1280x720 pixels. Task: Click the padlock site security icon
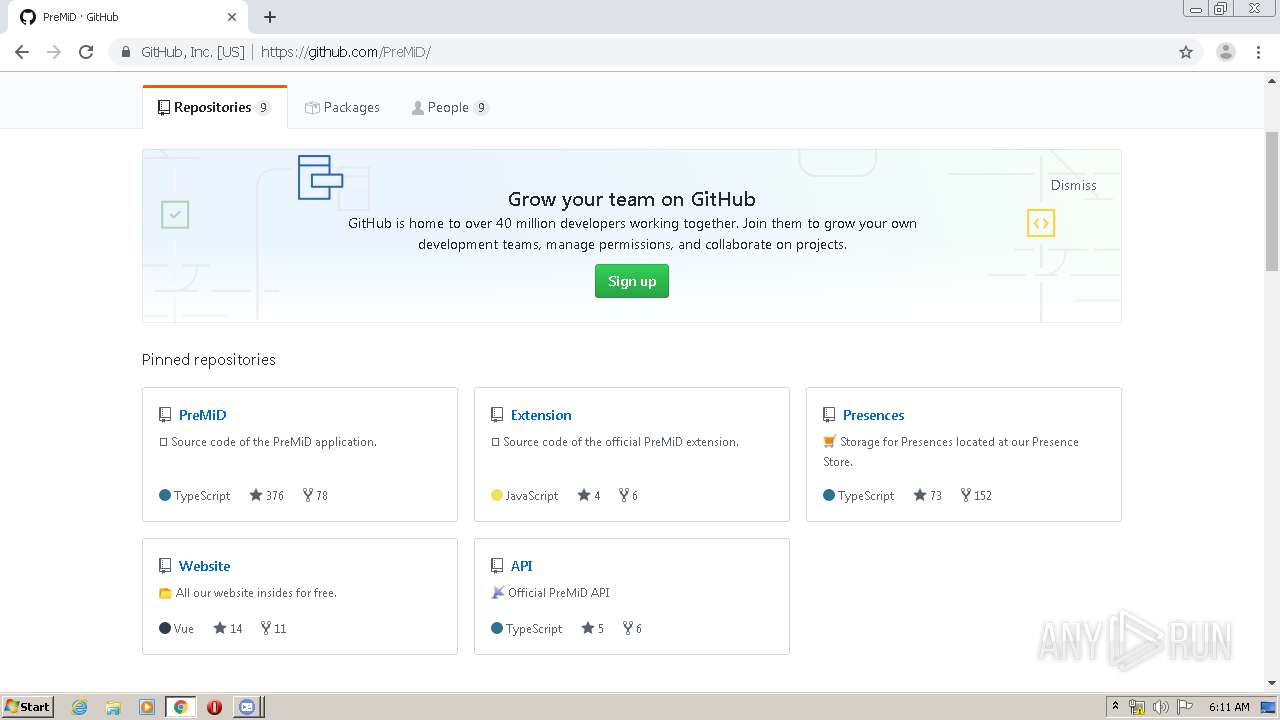(126, 52)
